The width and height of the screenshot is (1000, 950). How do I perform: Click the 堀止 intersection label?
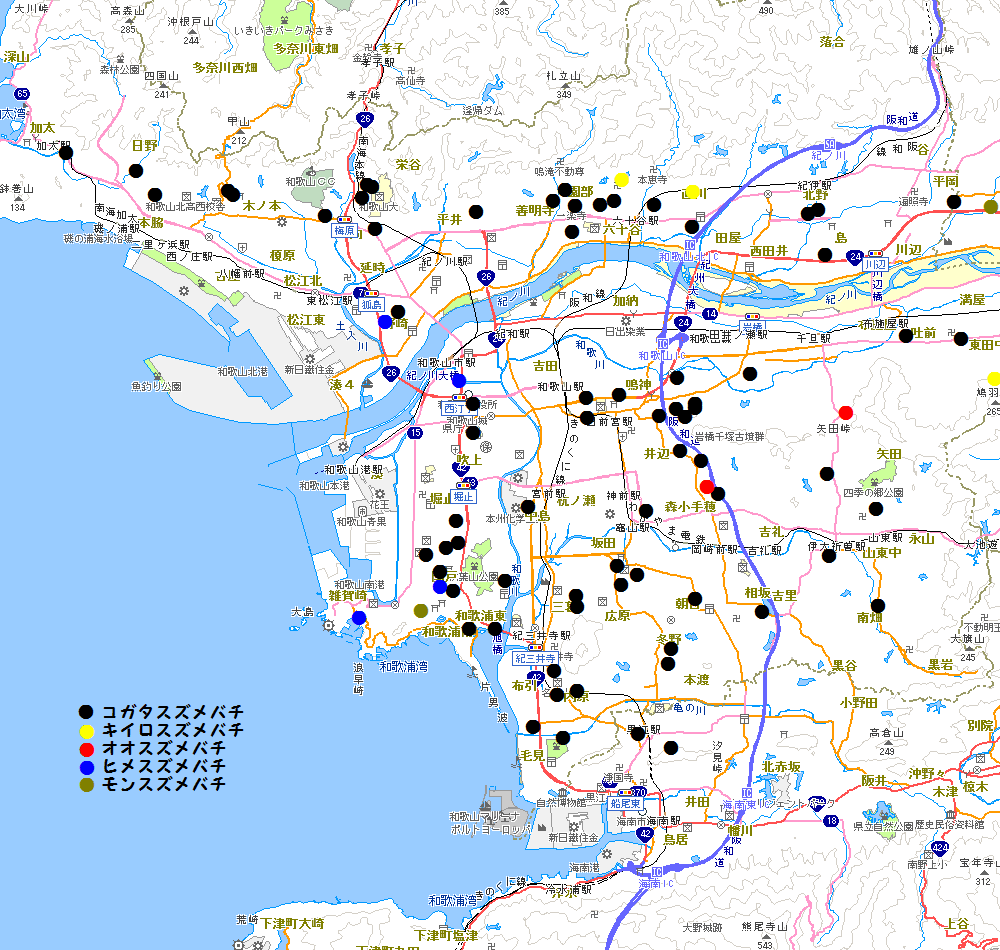(463, 496)
